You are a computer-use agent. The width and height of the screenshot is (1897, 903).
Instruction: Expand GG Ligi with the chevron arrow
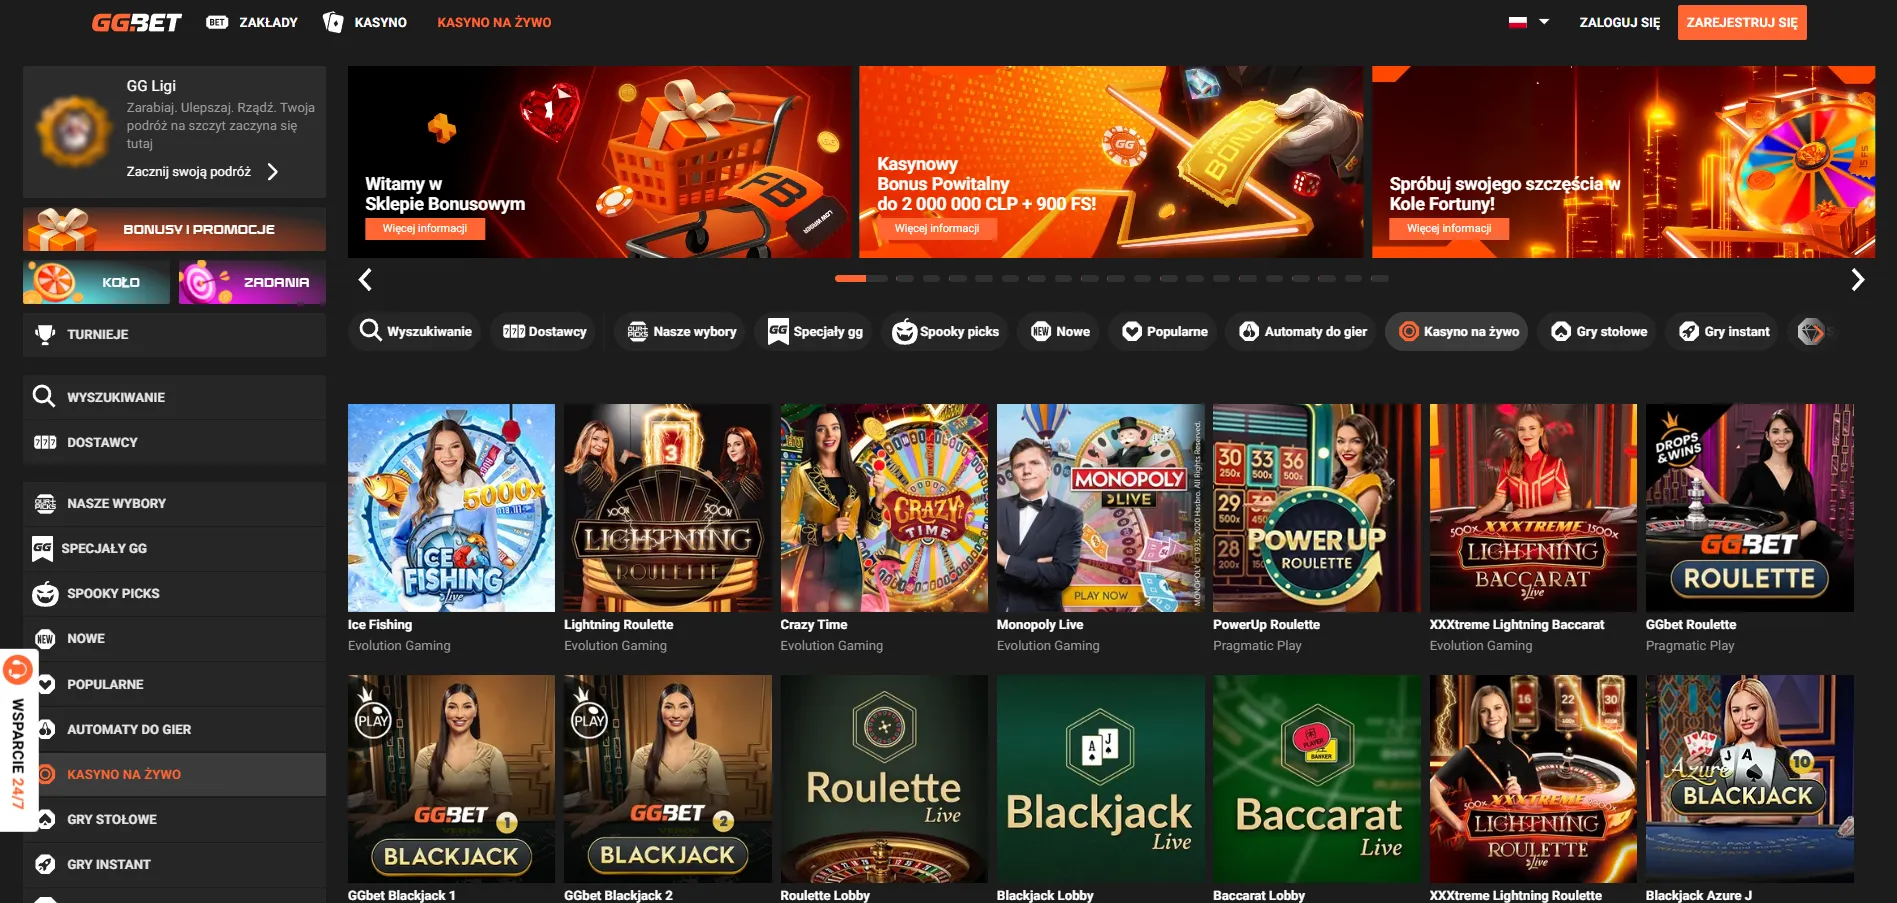click(272, 172)
